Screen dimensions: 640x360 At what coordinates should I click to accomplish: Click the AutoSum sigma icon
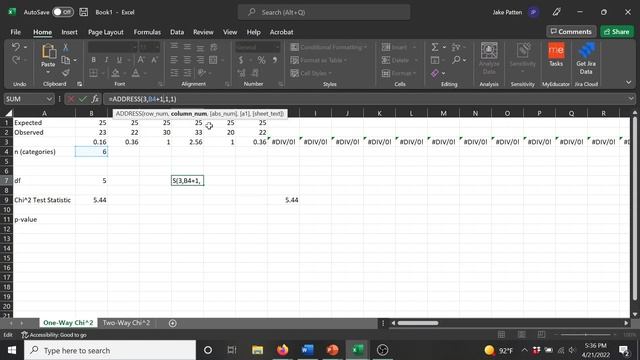(435, 47)
